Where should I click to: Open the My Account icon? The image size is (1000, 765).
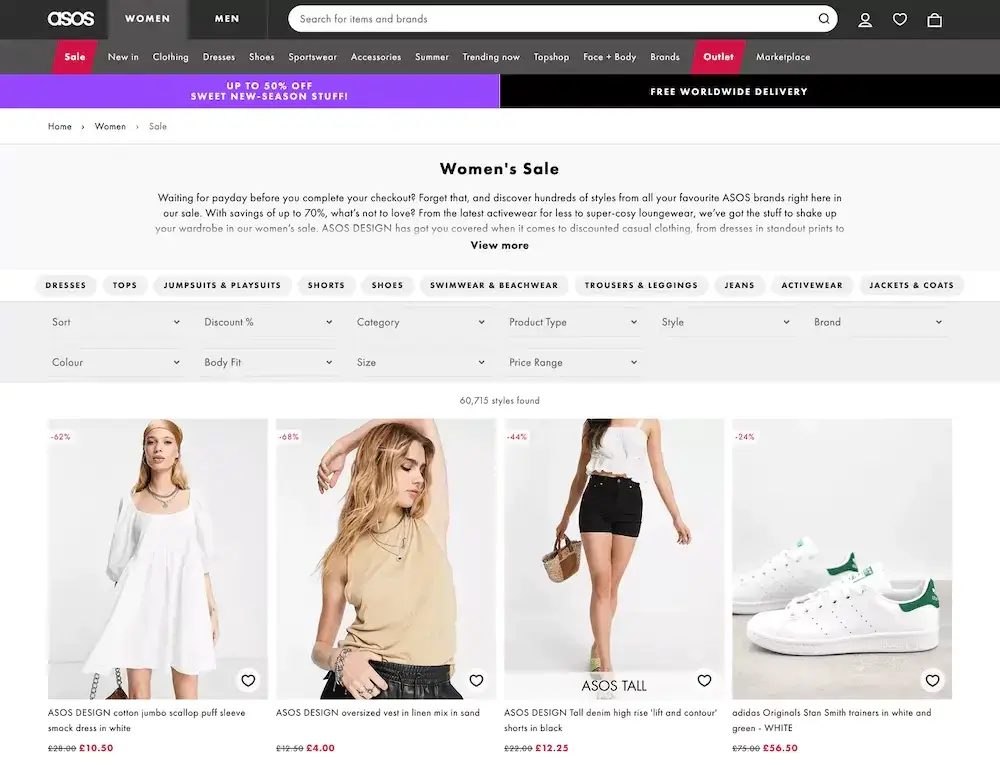pos(865,19)
